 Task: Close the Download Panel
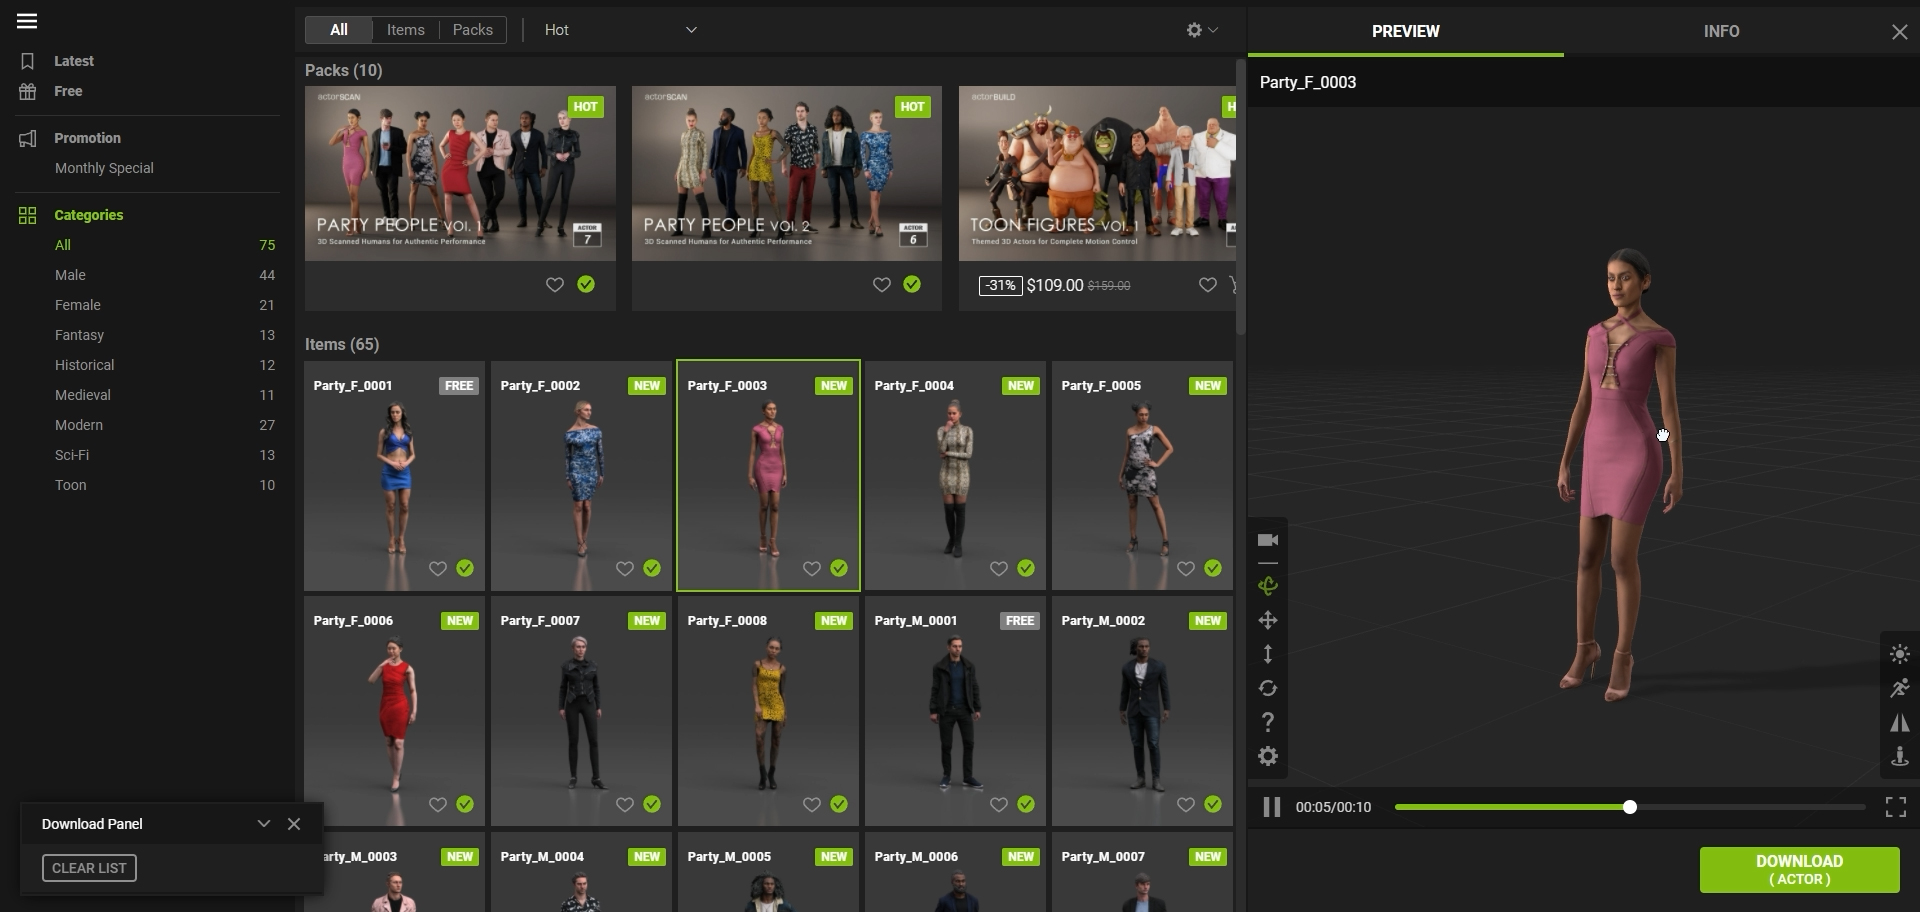point(294,824)
